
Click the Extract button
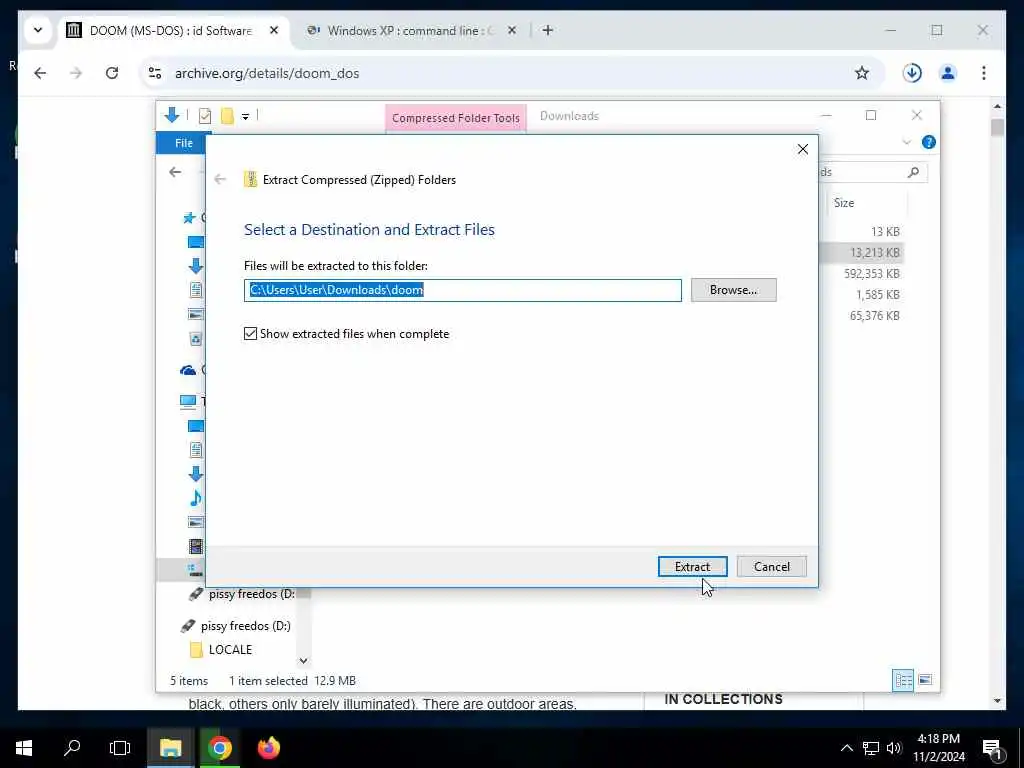692,566
